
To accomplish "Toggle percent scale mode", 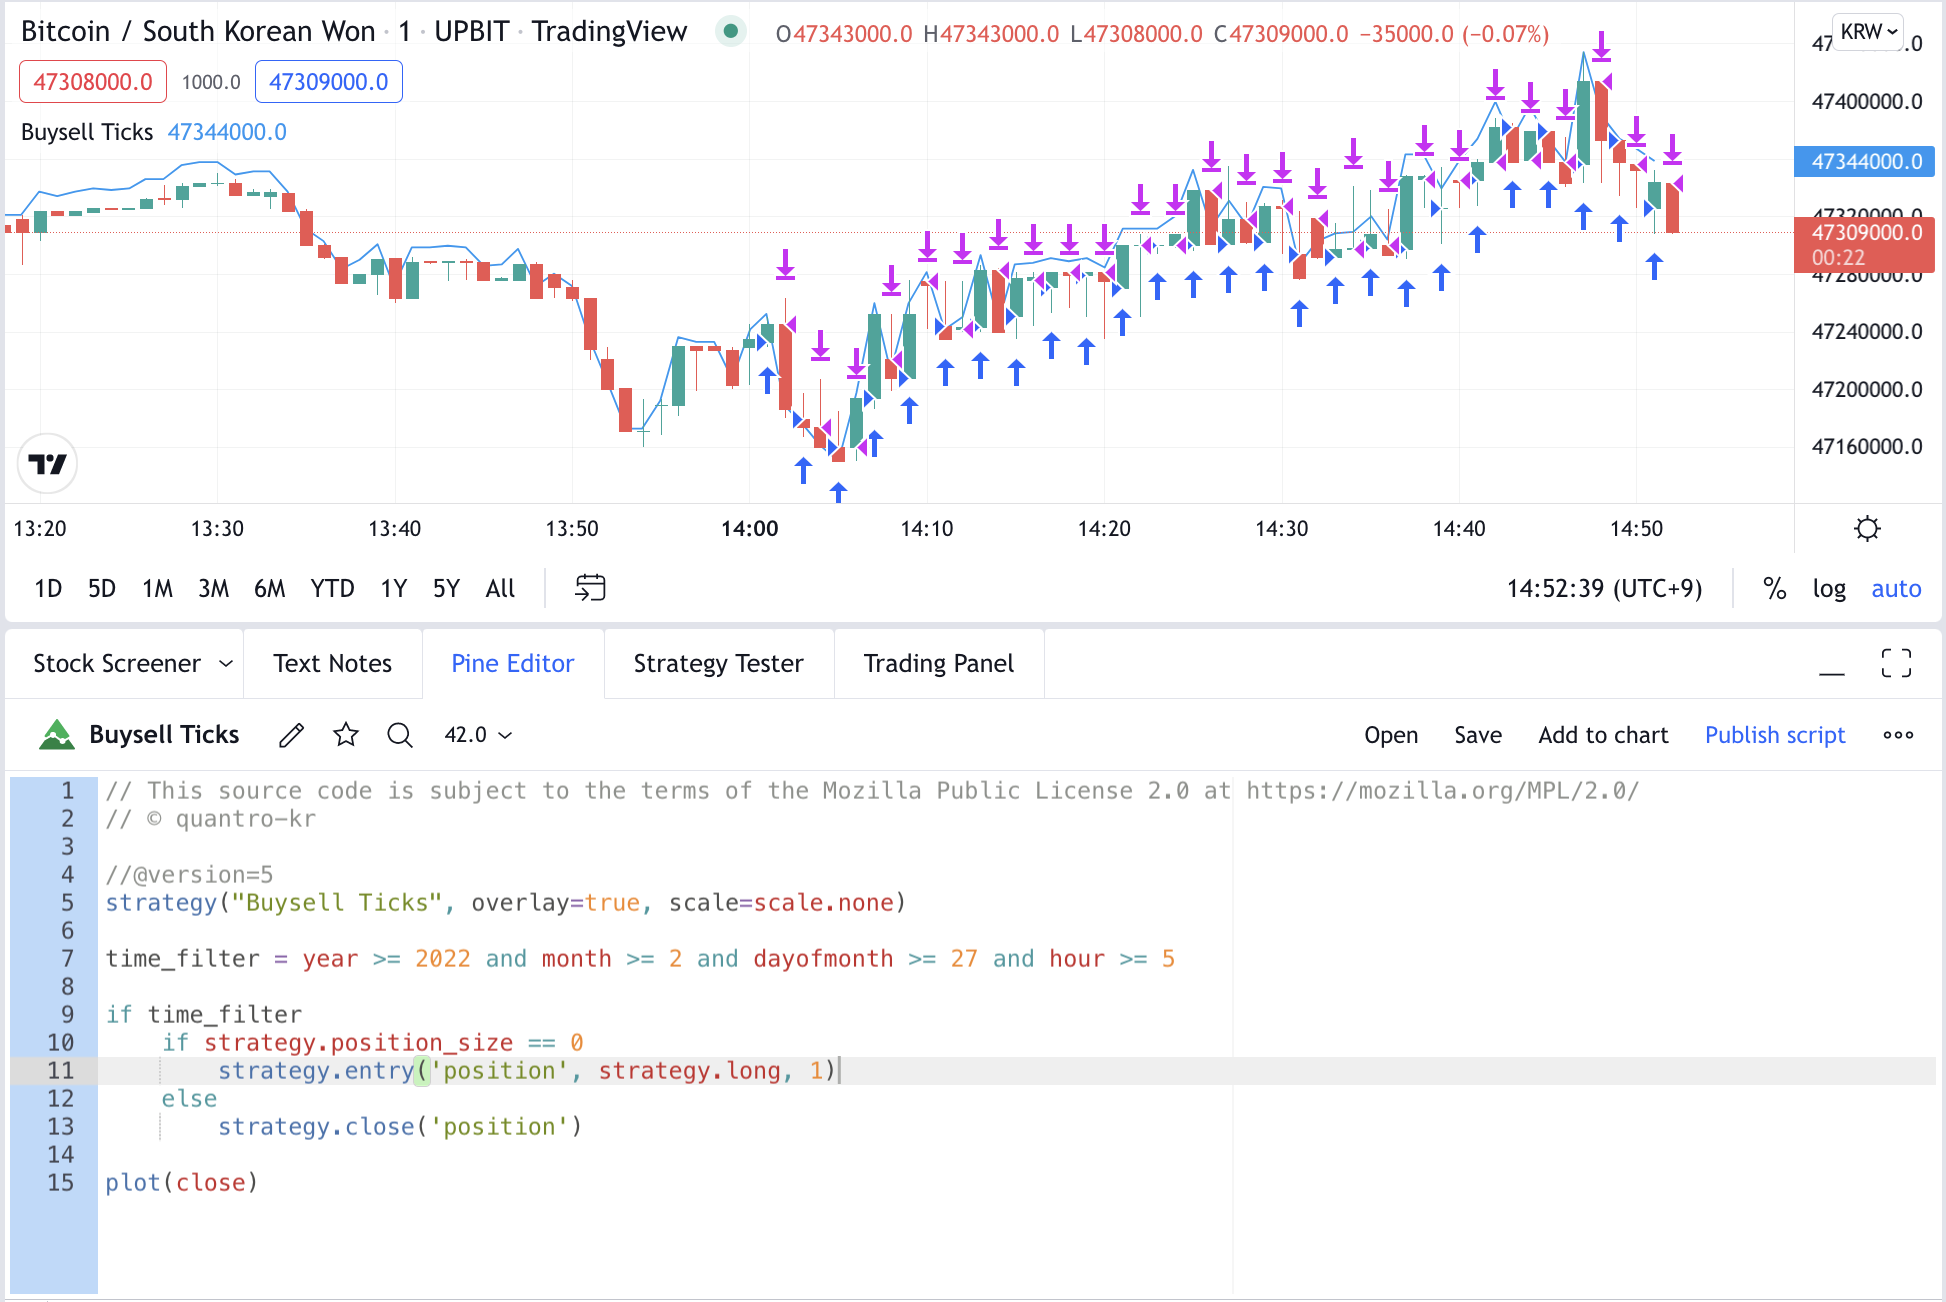I will [x=1775, y=588].
